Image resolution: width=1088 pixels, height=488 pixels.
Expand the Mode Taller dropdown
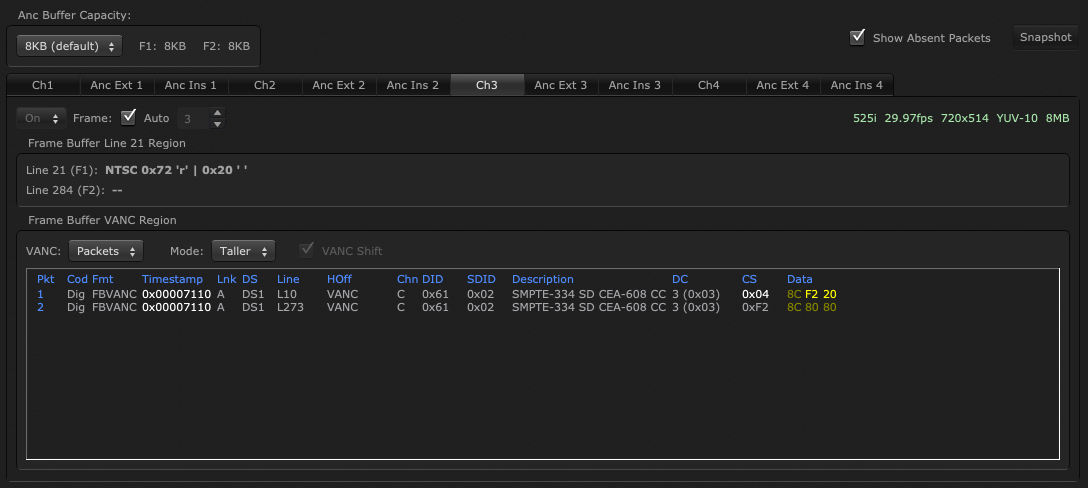[x=243, y=250]
